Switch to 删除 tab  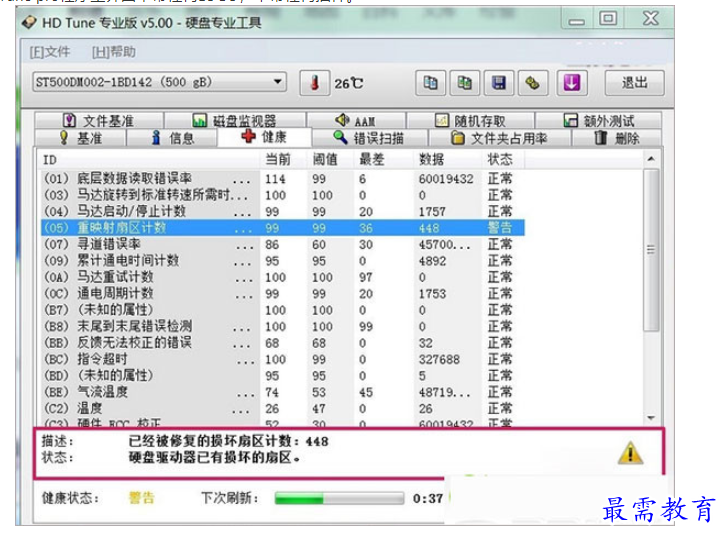[x=617, y=138]
